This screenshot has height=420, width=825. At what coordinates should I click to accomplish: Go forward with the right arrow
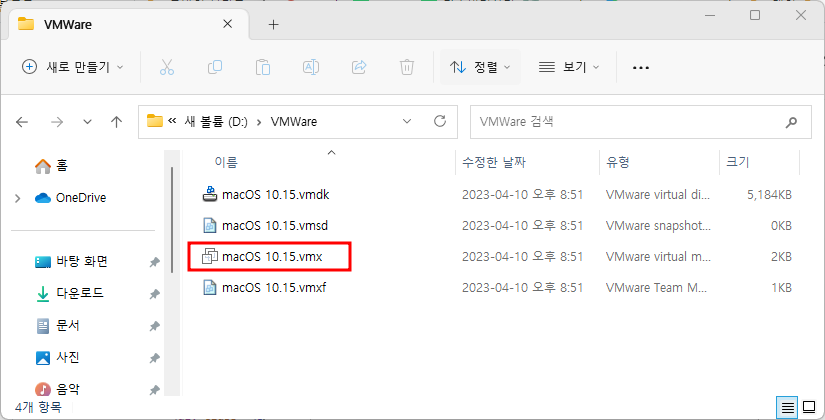click(x=57, y=122)
